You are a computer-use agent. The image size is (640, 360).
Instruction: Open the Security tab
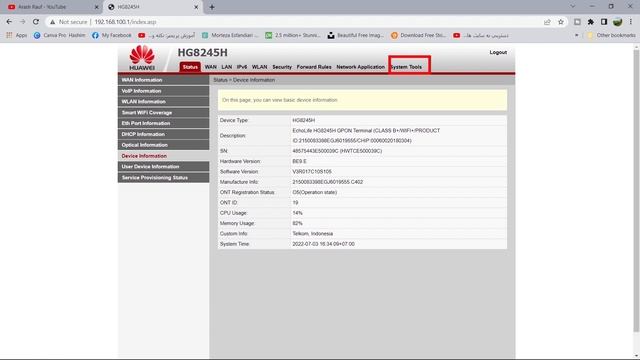282,67
